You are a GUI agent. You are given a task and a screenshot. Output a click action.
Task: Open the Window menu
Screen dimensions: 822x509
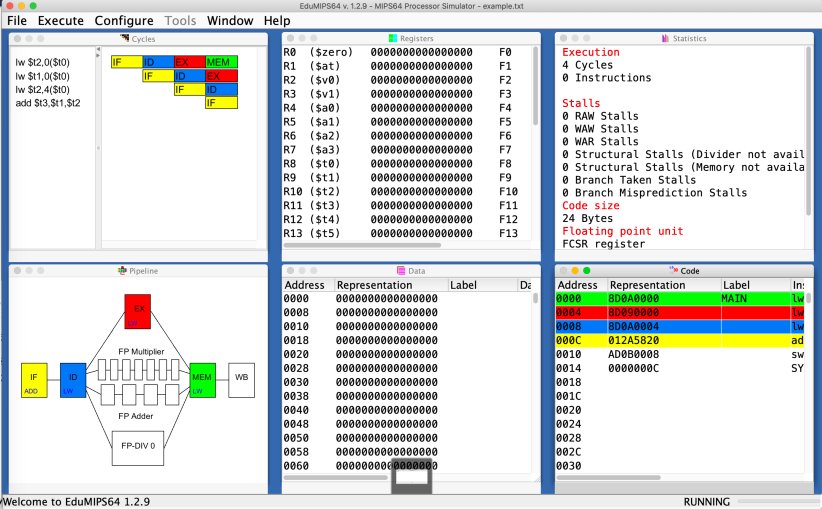click(230, 20)
